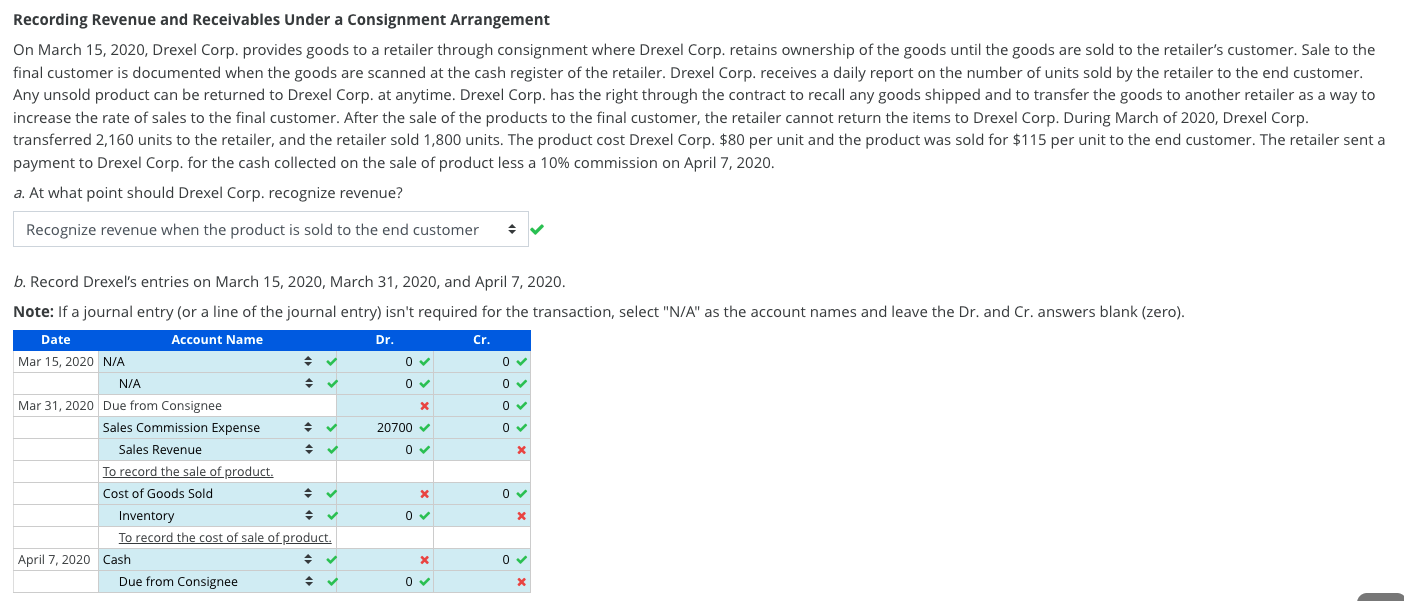Open the Sales Revenue account selector

[309, 449]
